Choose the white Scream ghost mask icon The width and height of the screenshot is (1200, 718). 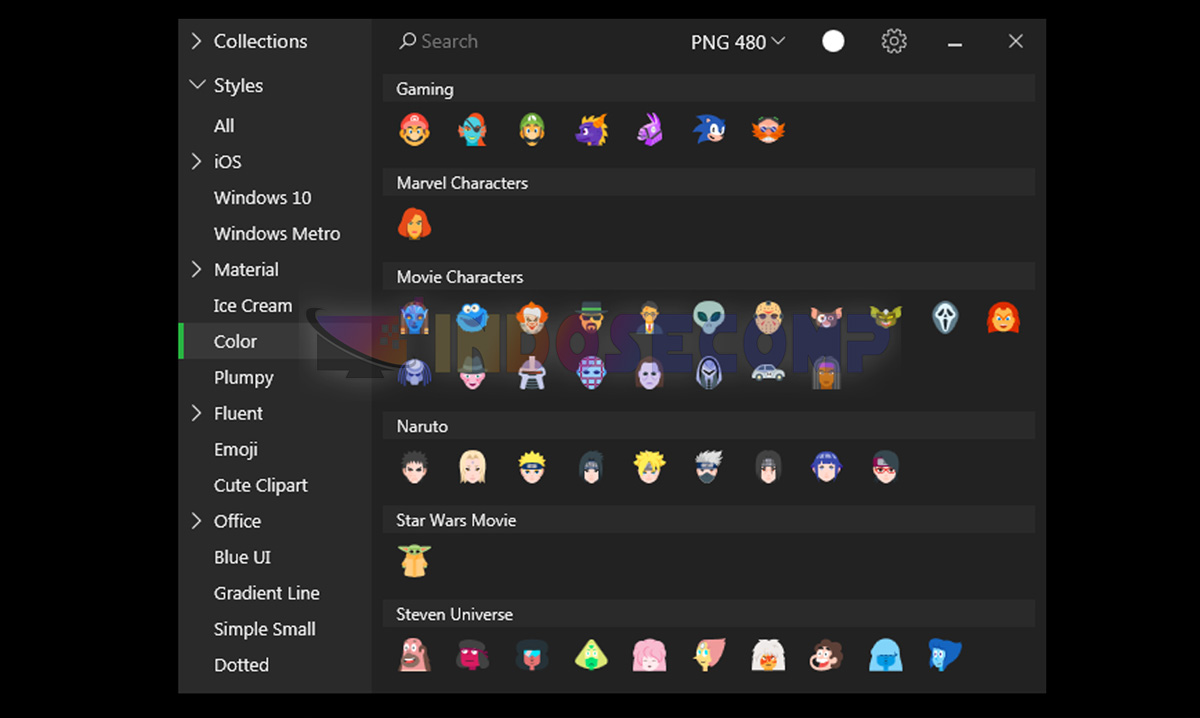[945, 318]
